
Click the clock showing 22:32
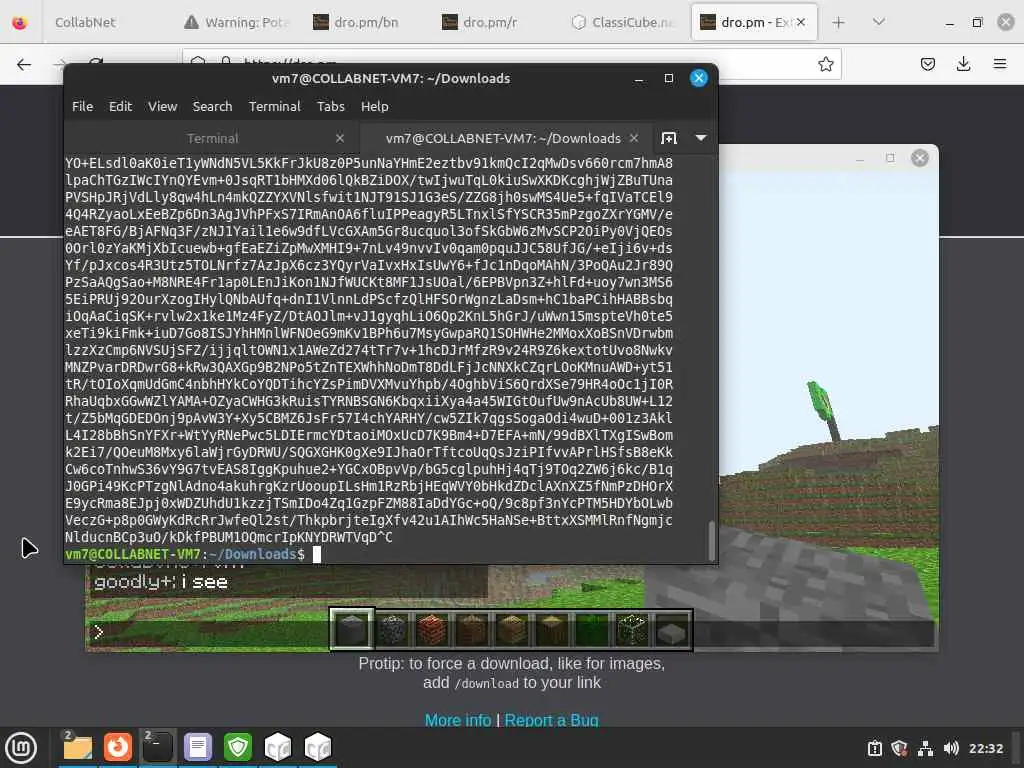coord(985,748)
